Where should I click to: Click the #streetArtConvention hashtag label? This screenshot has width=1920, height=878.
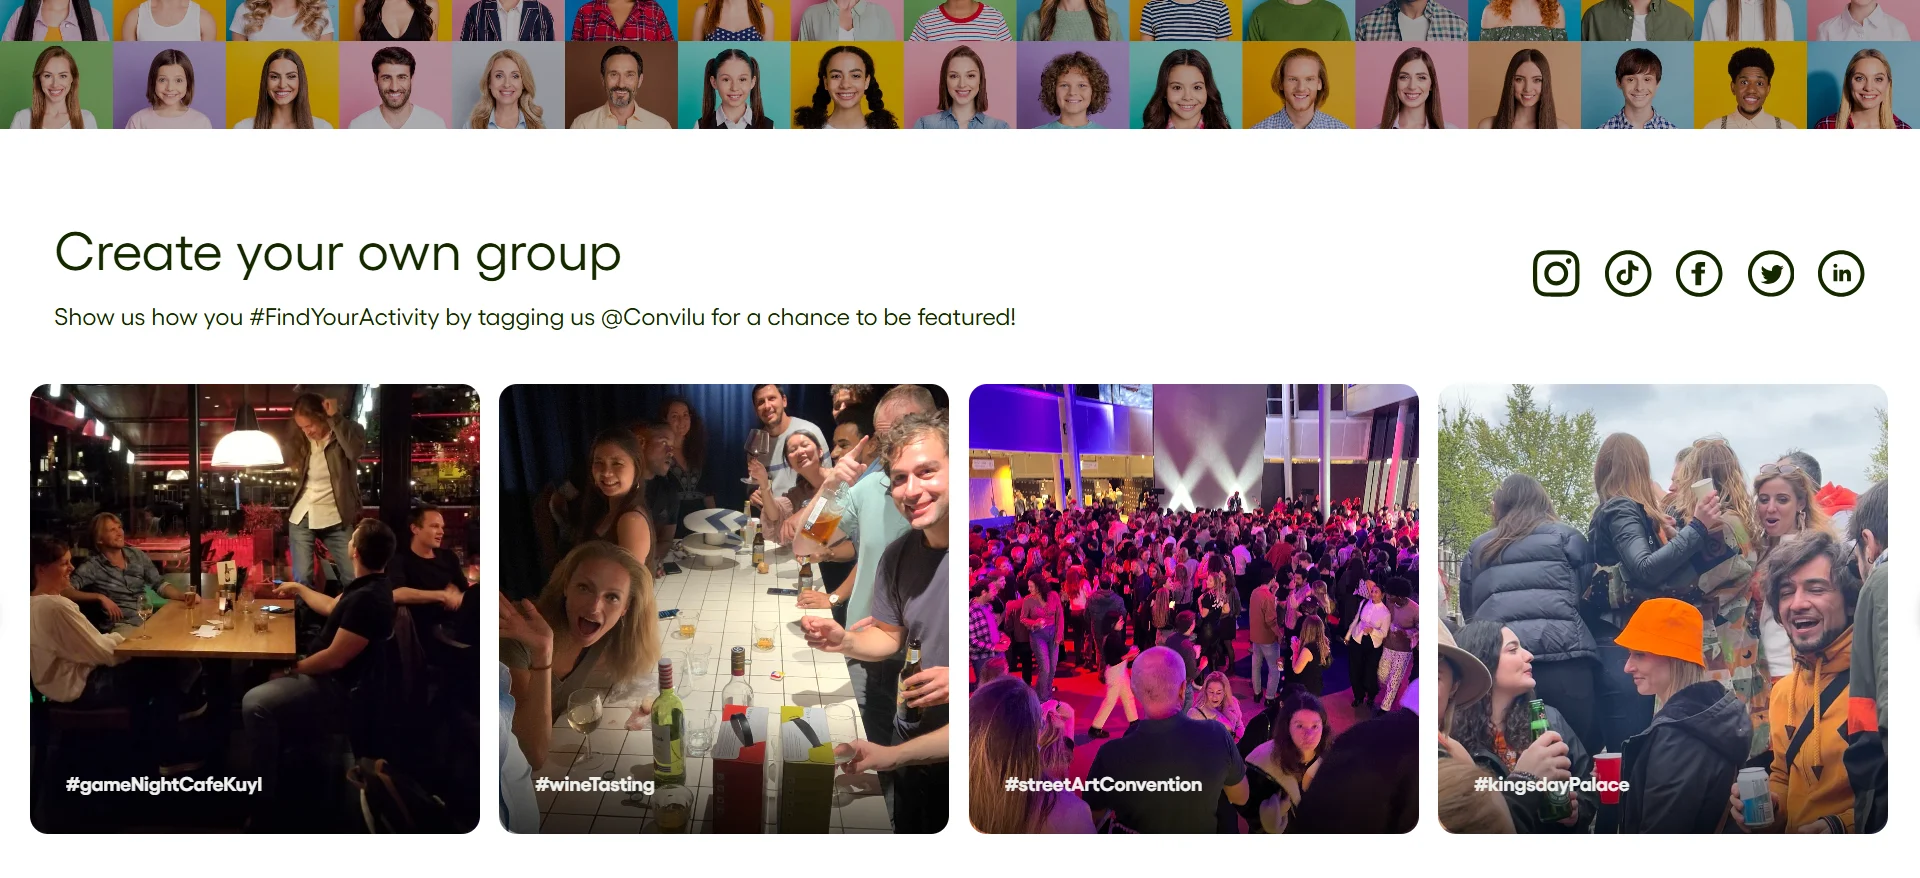(1103, 785)
